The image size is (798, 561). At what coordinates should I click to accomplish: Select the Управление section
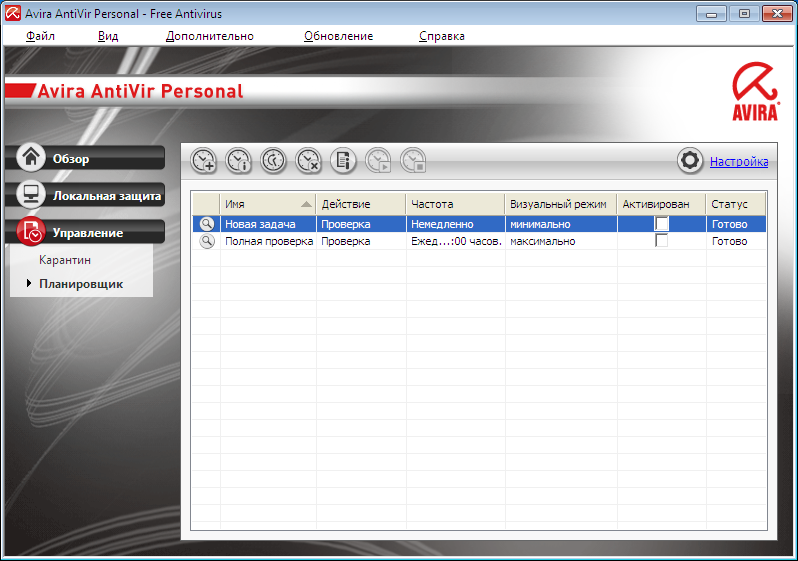click(x=86, y=232)
